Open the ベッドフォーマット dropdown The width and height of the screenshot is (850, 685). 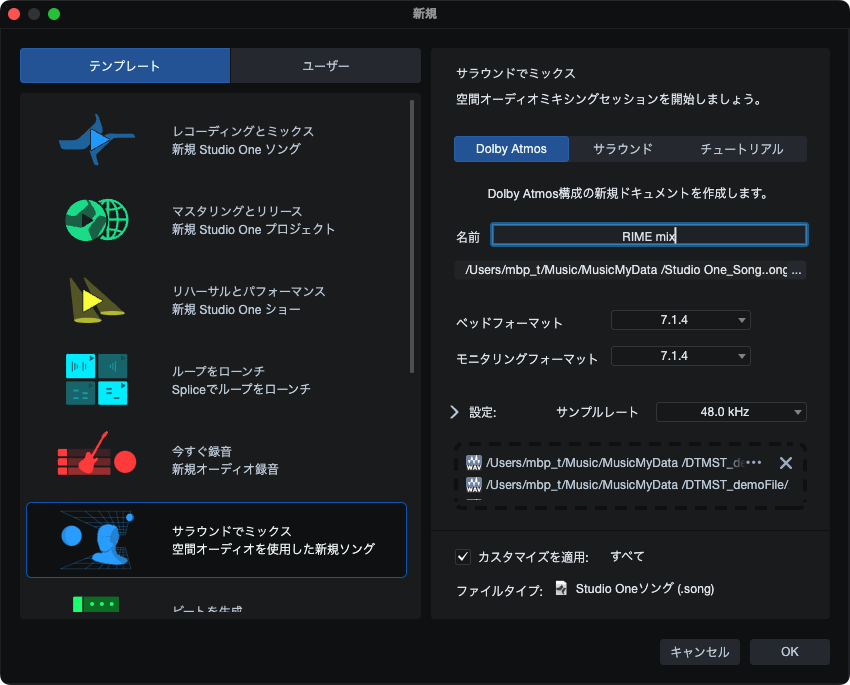pos(680,320)
